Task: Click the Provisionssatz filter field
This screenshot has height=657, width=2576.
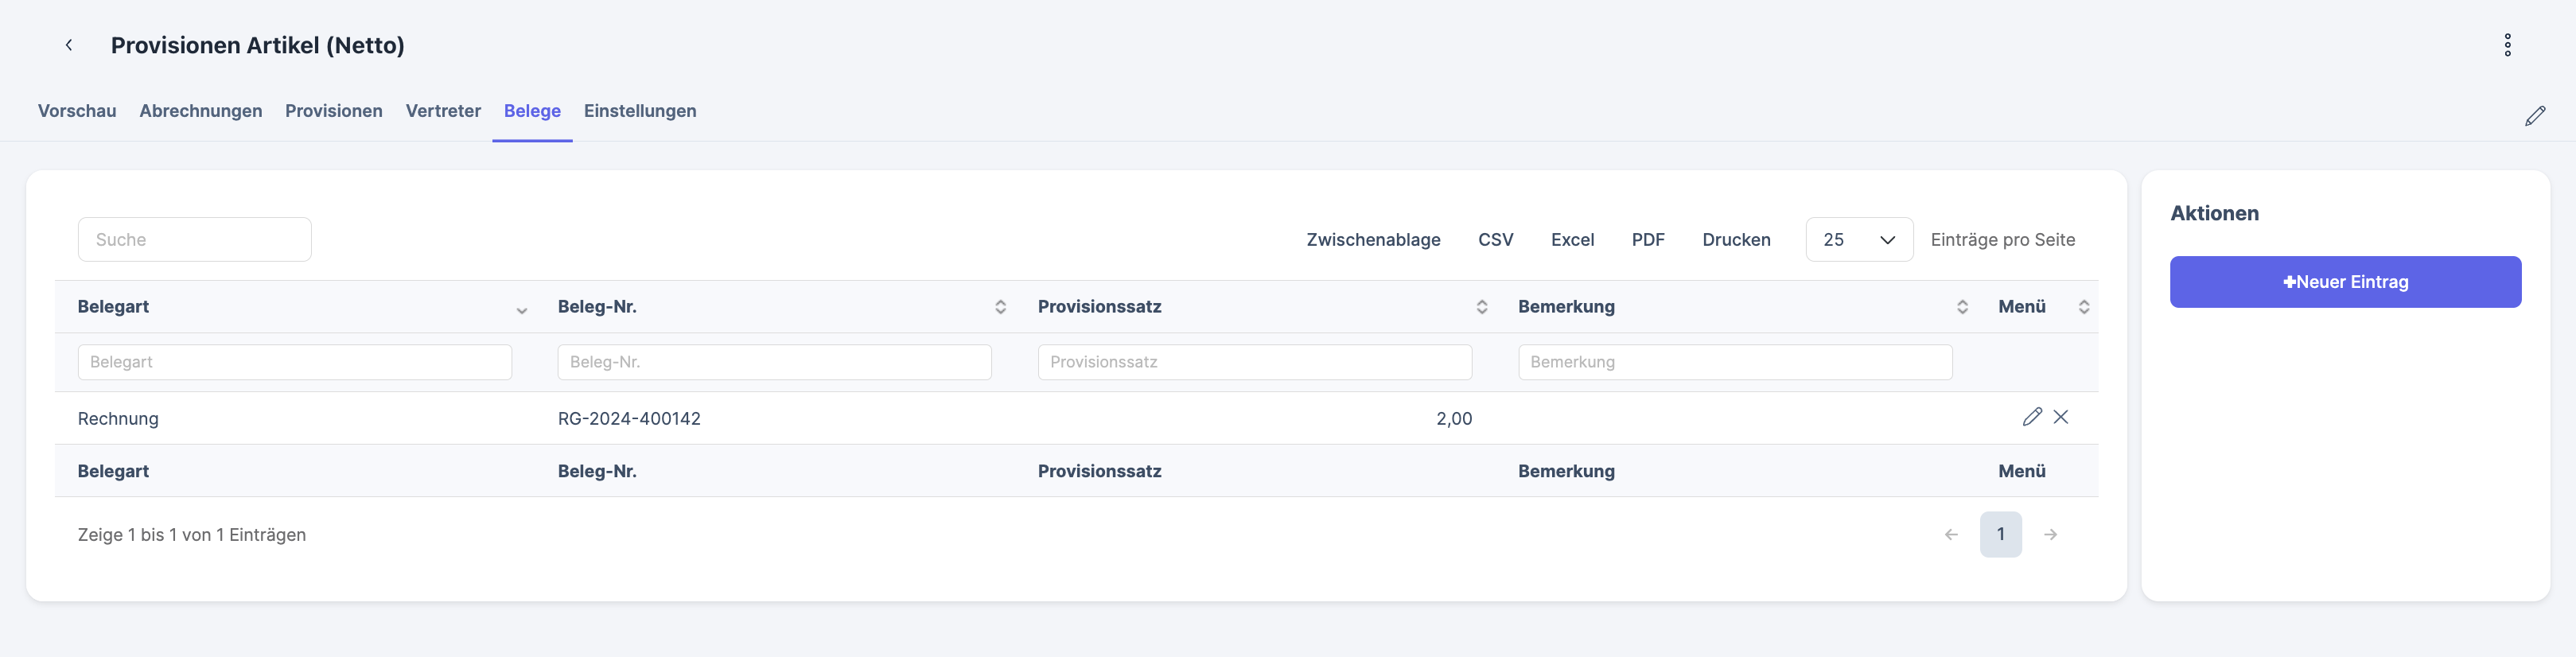Action: tap(1254, 362)
